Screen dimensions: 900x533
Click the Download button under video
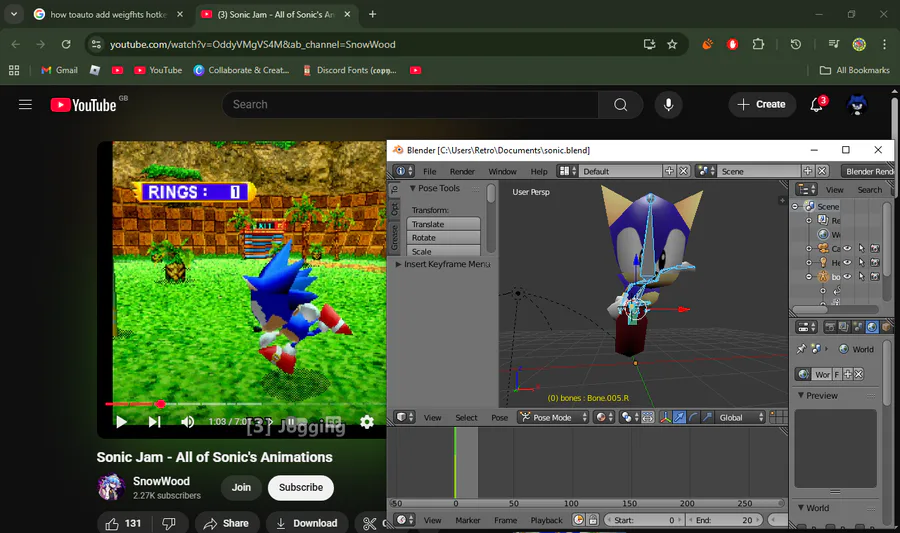tap(307, 523)
